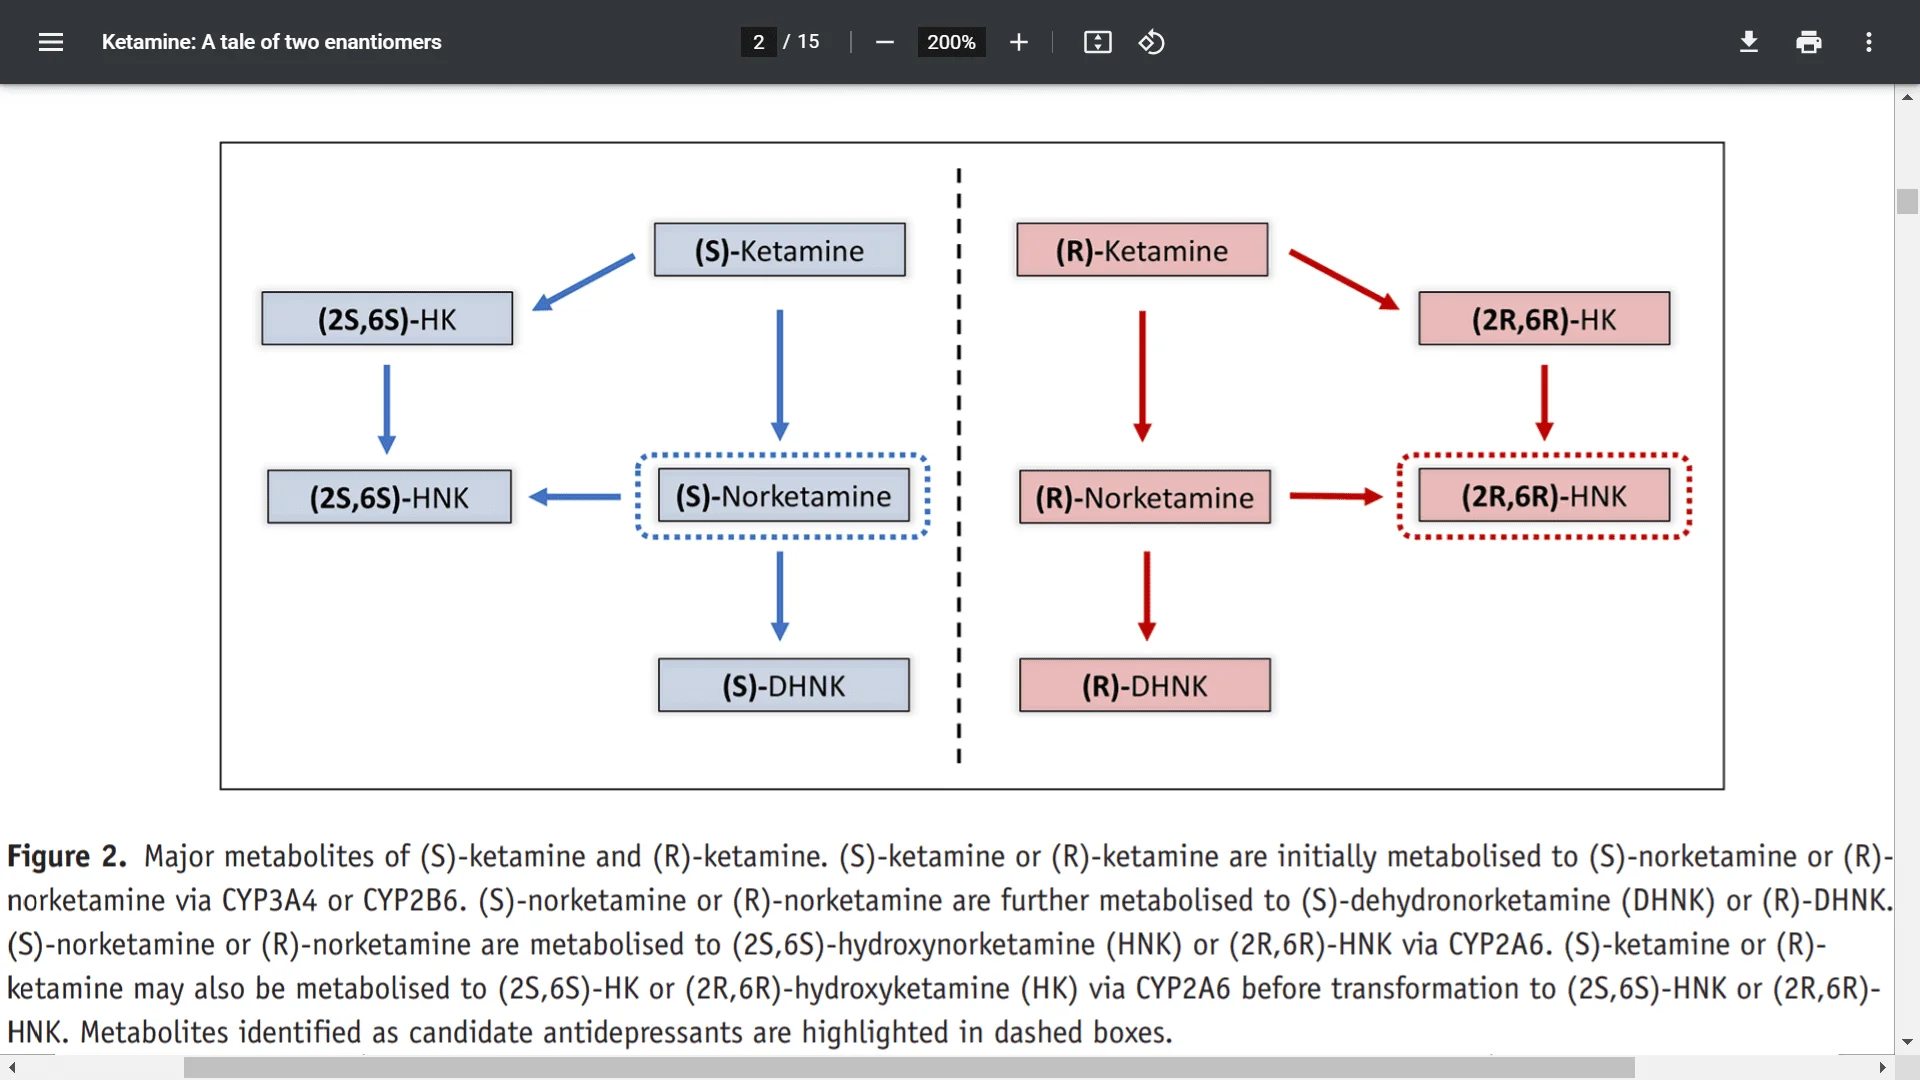Viewport: 1920px width, 1080px height.
Task: Click 'CYP2B6' in the caption
Action: point(415,901)
